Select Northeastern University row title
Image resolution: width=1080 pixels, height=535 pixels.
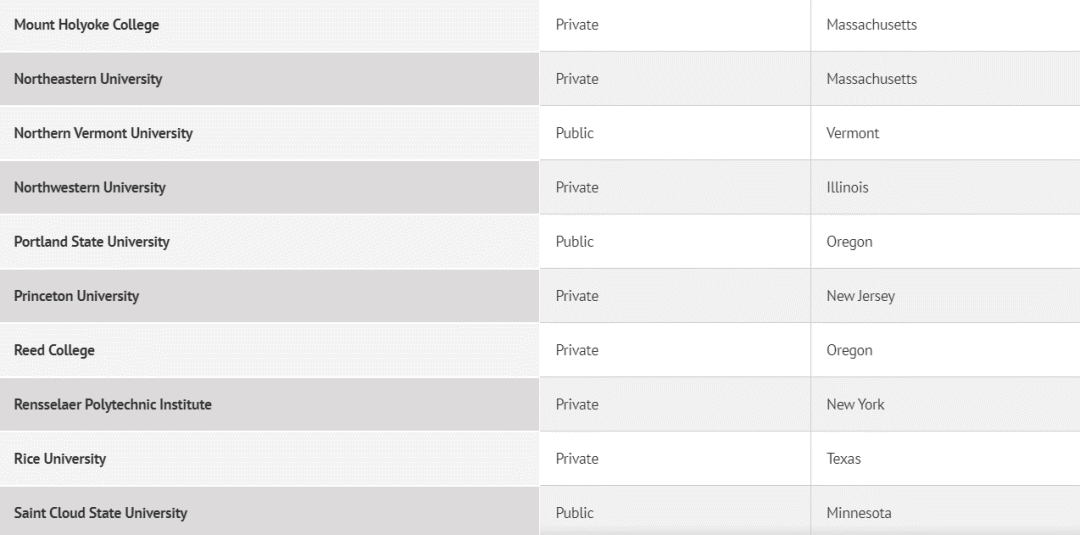tap(88, 79)
